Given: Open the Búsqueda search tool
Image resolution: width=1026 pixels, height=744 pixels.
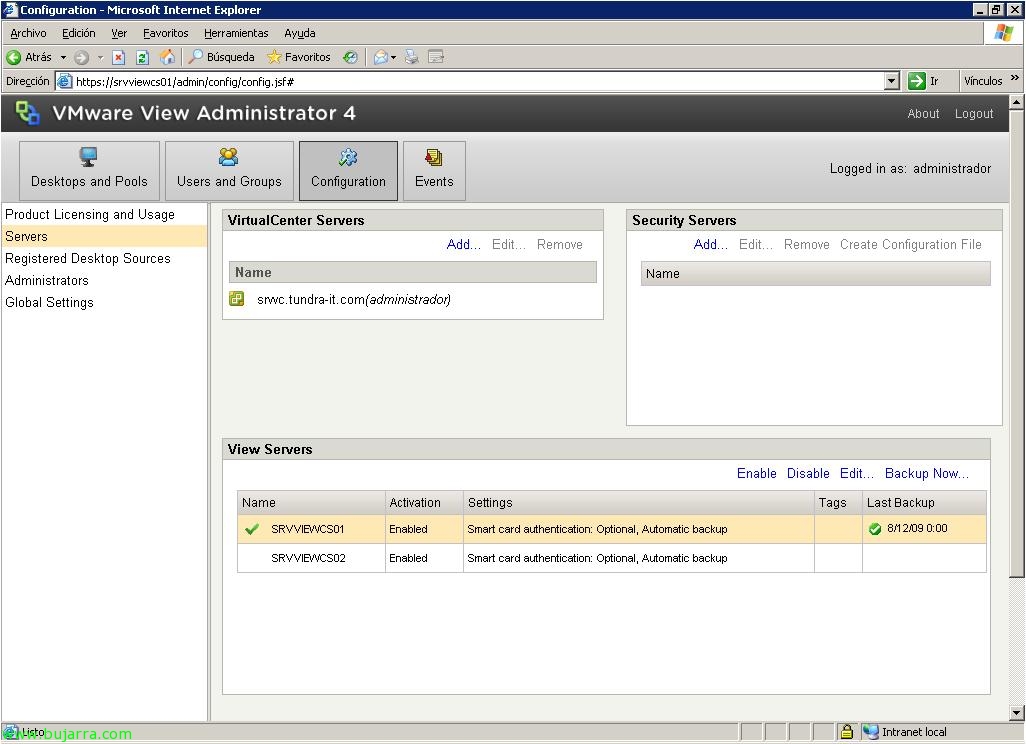Looking at the screenshot, I should click(x=221, y=58).
